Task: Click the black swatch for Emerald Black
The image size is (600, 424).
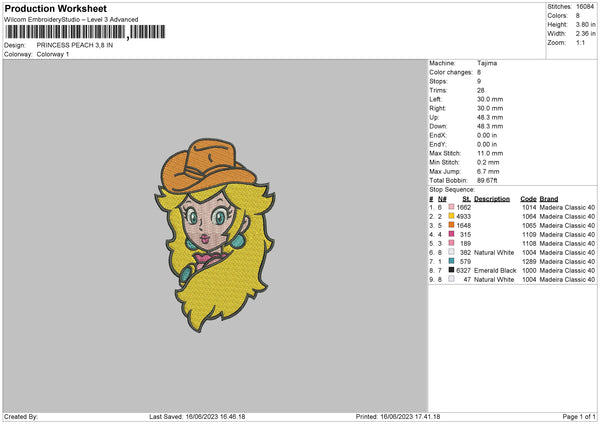Action: coord(451,270)
